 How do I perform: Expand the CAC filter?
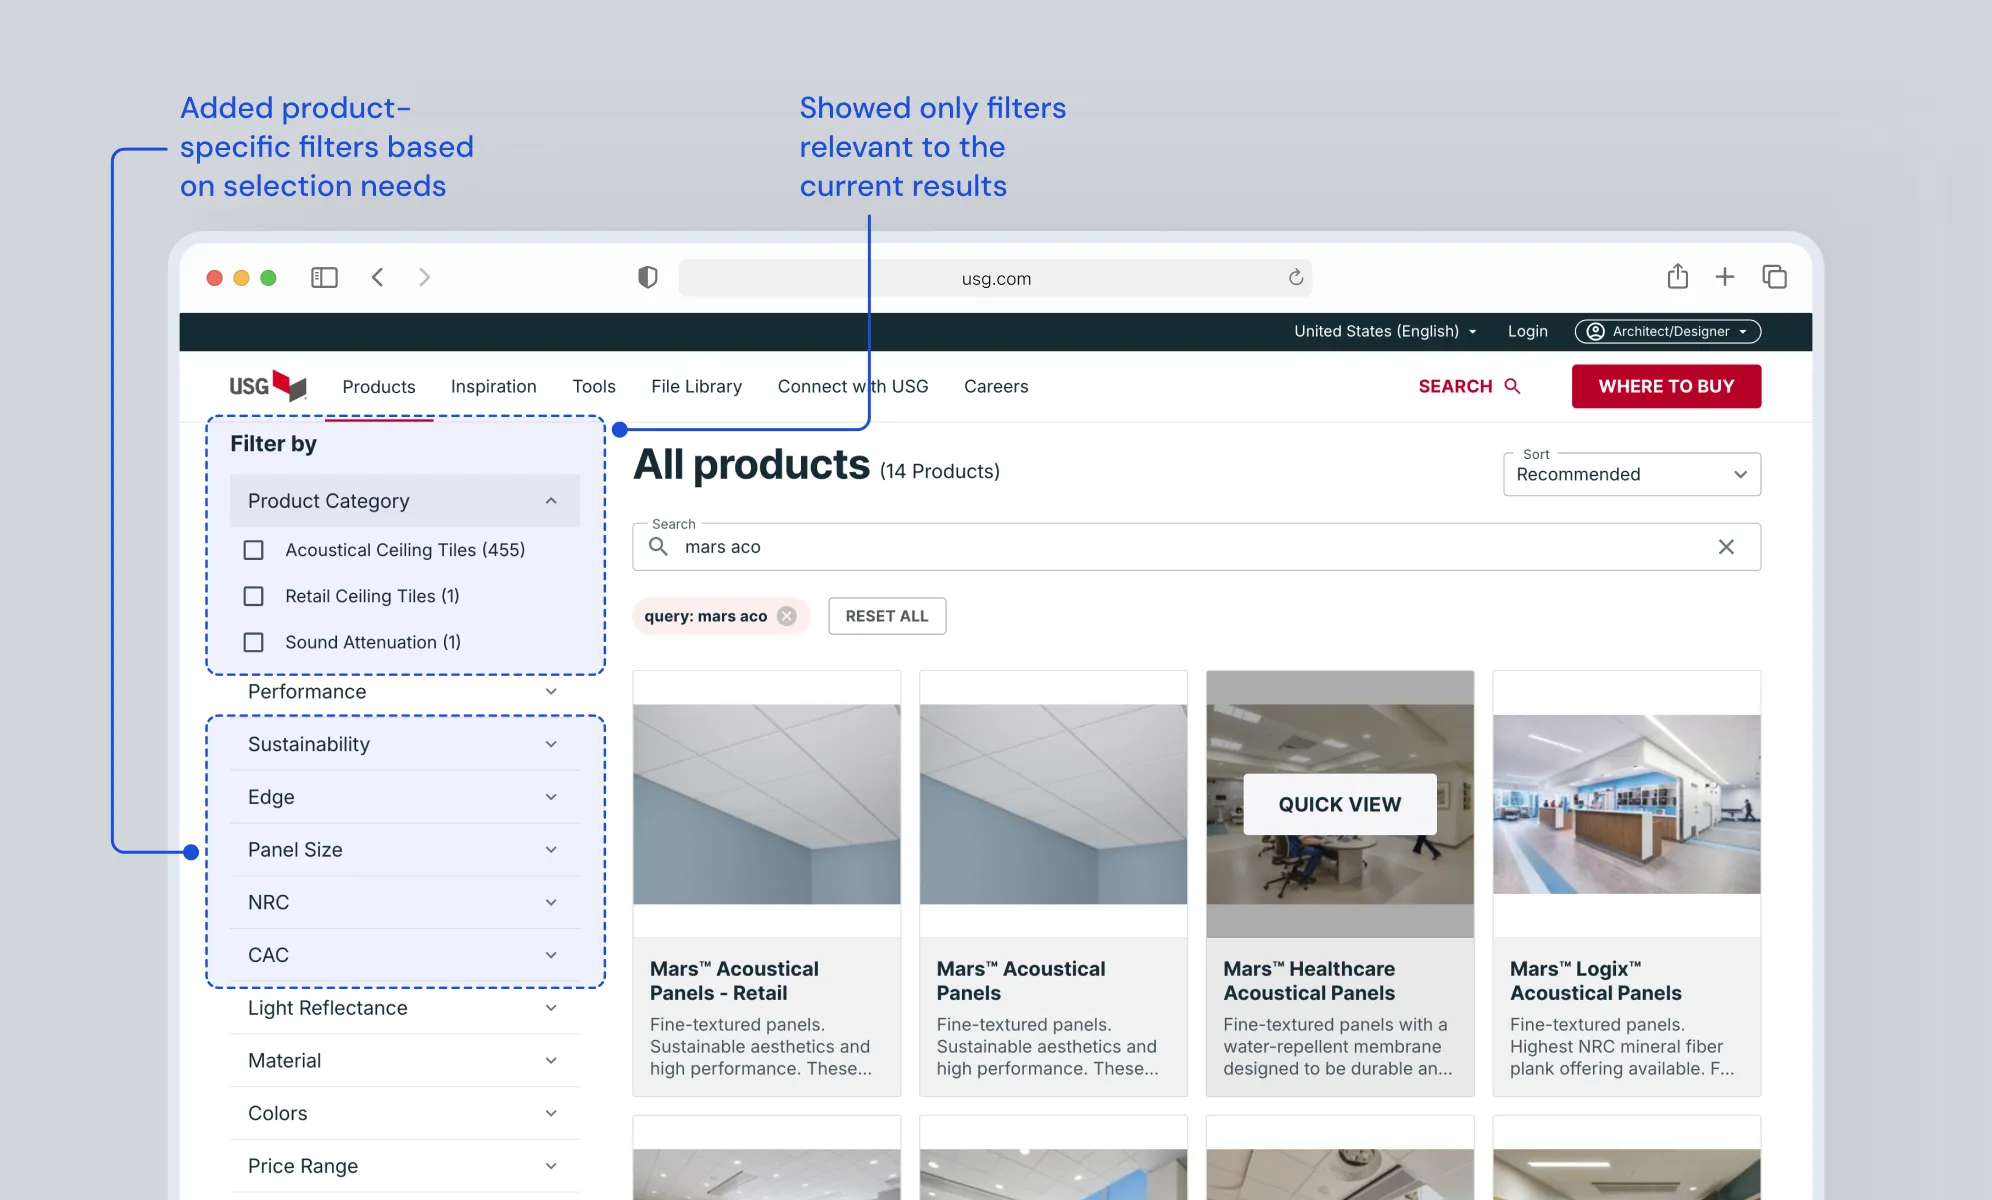pyautogui.click(x=404, y=955)
